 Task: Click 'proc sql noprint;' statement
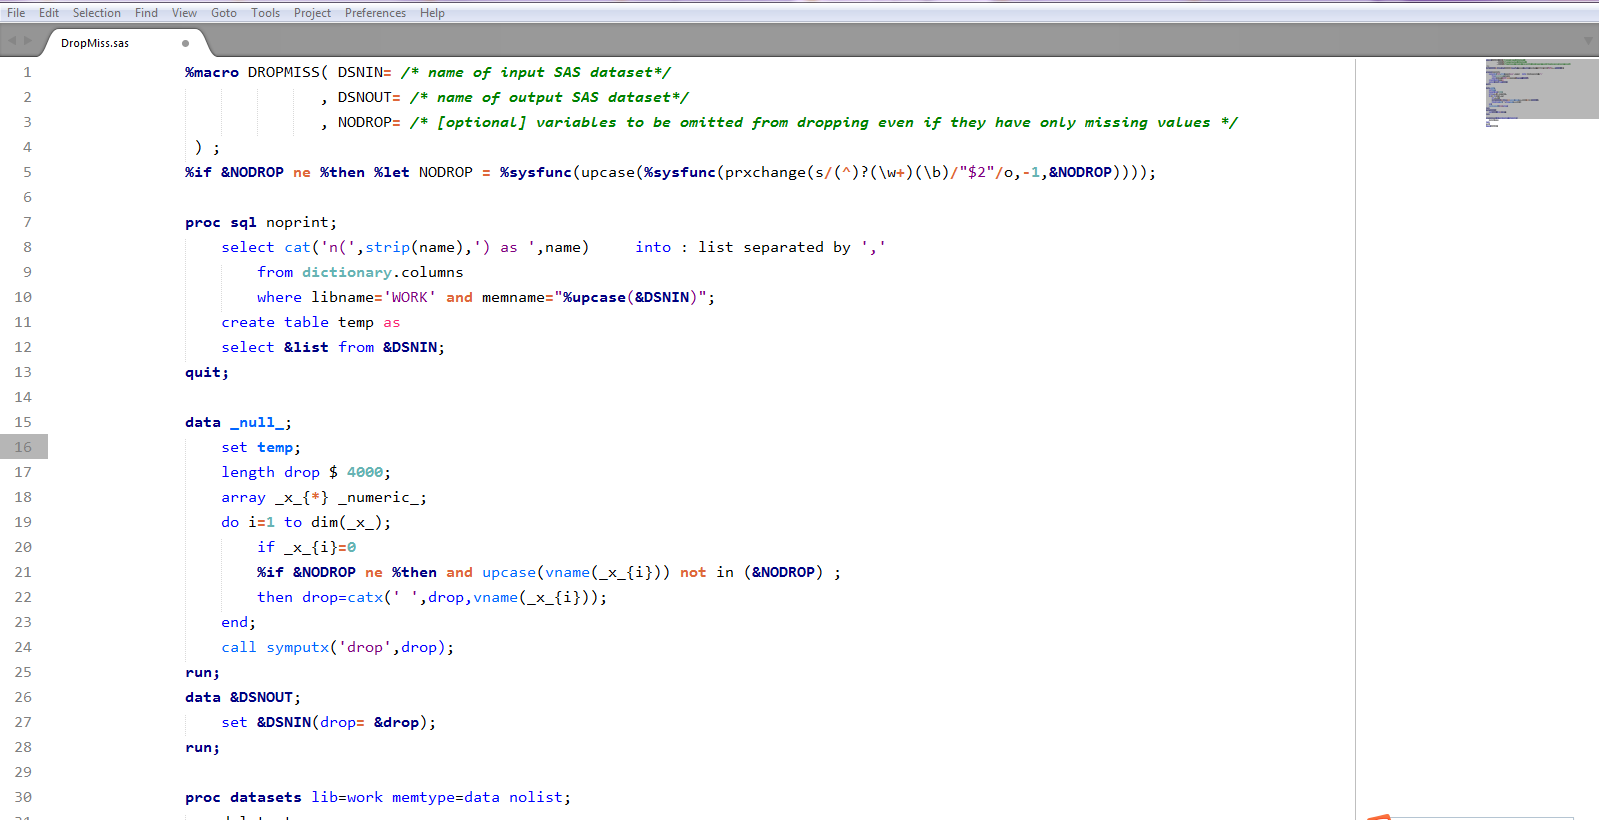[261, 222]
